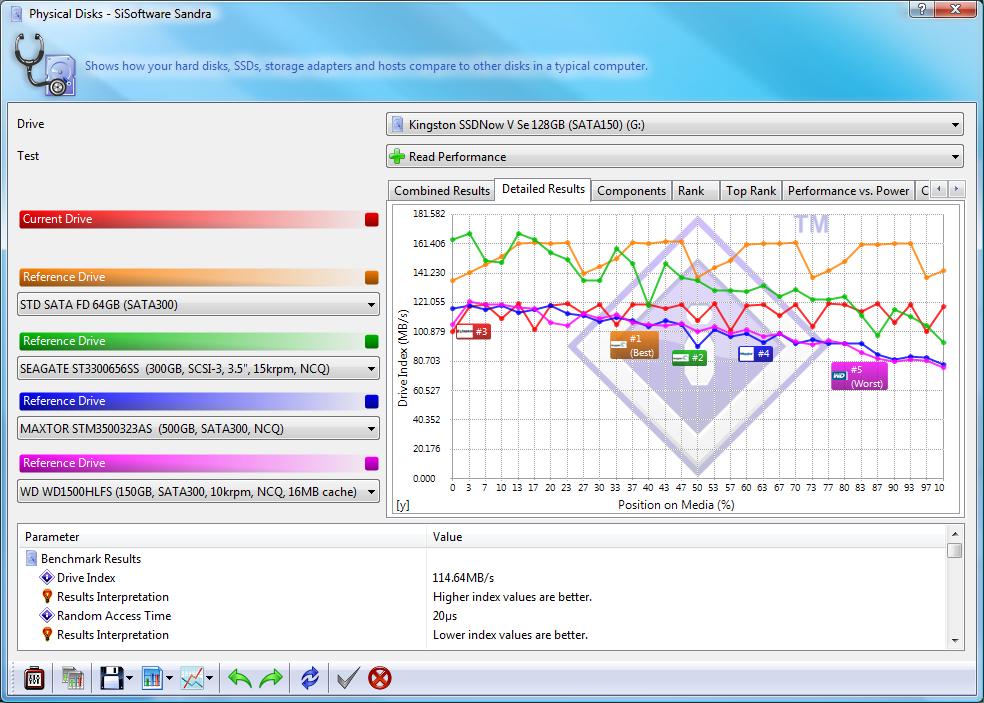Open the Top Rank tab
984x703 pixels.
751,191
